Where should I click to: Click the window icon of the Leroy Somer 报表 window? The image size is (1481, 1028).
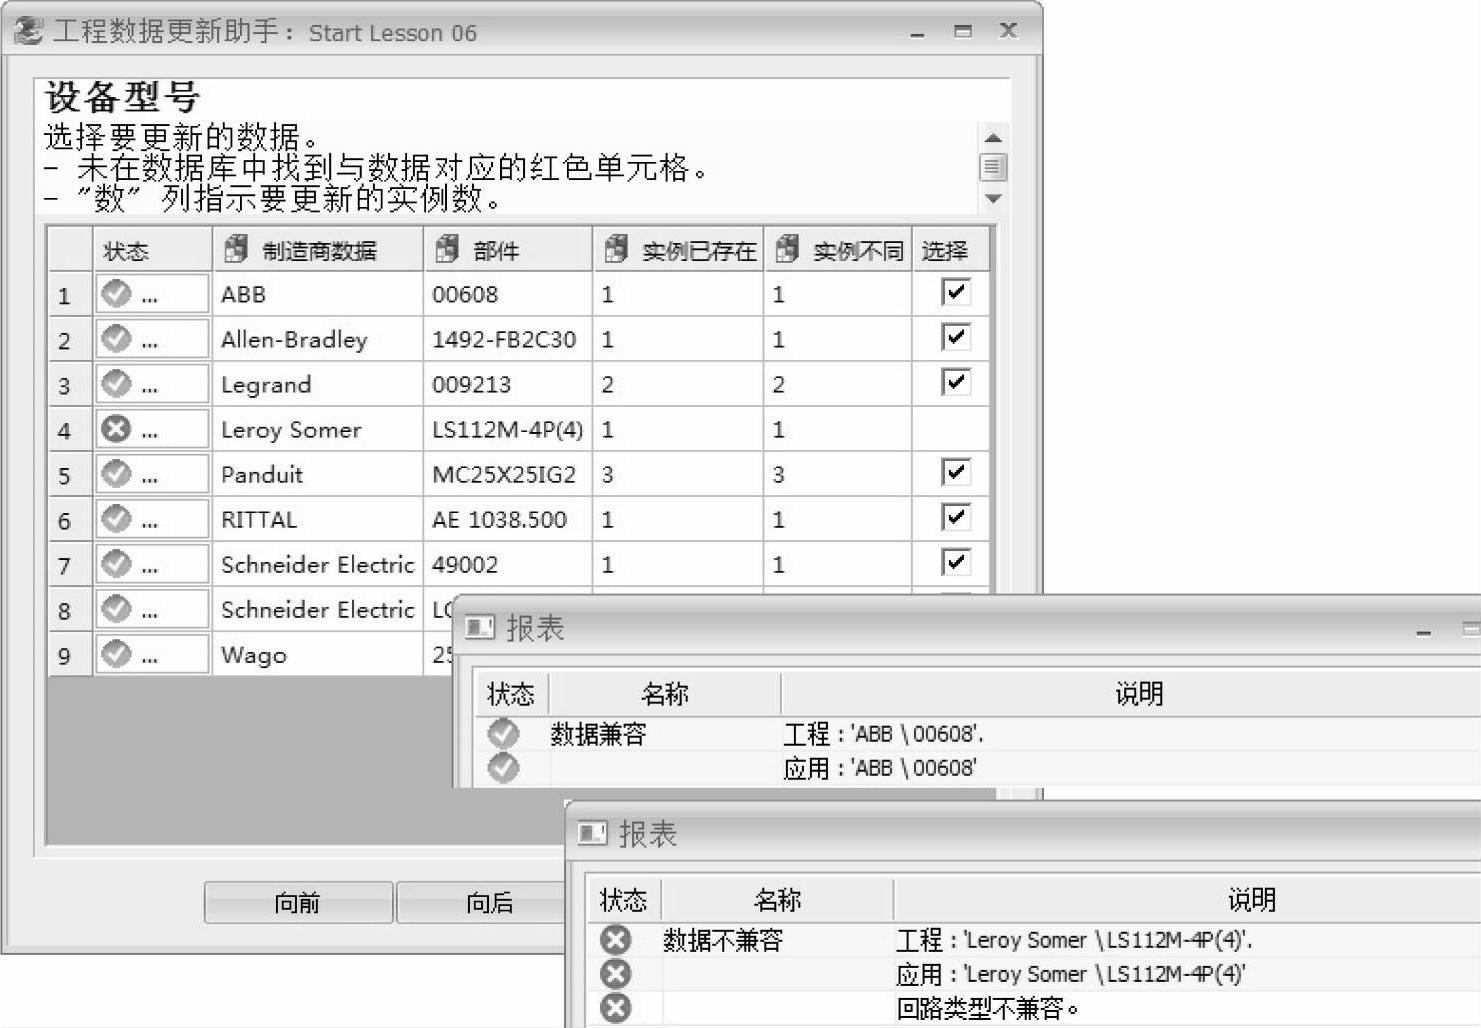pyautogui.click(x=593, y=834)
